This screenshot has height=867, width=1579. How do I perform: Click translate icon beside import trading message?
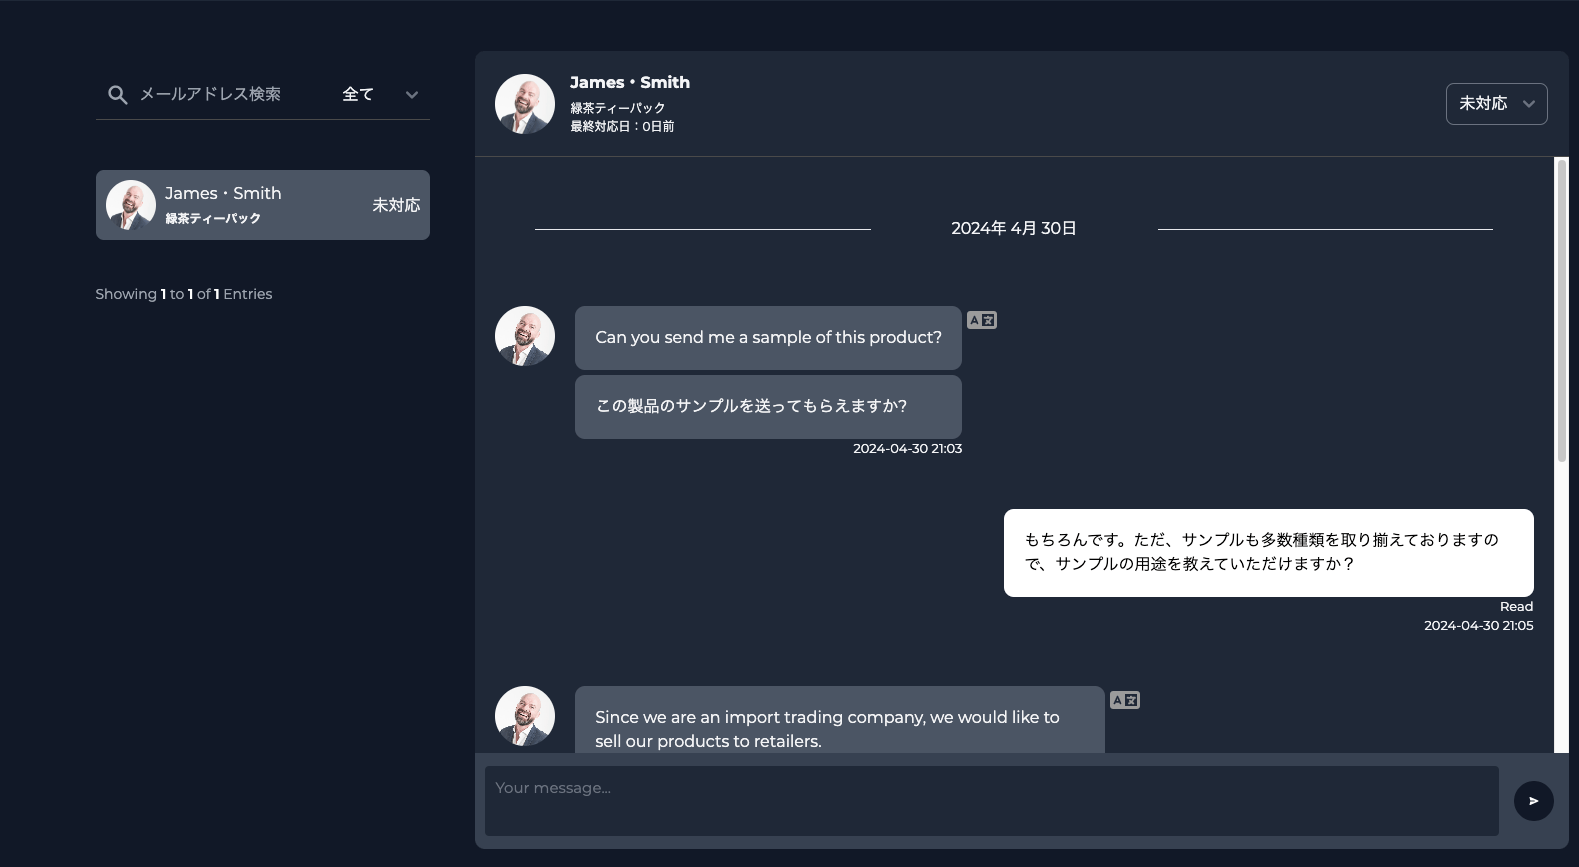pyautogui.click(x=1125, y=700)
